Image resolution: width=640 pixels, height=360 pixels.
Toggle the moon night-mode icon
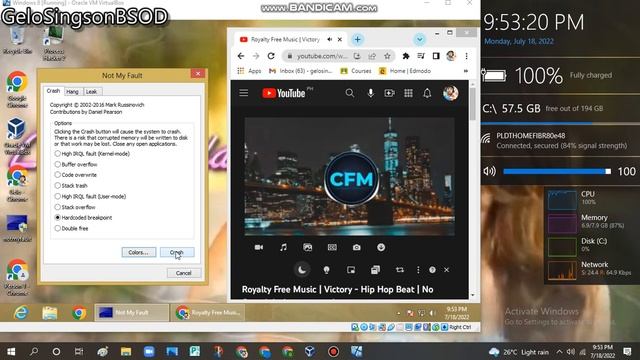coord(302,270)
